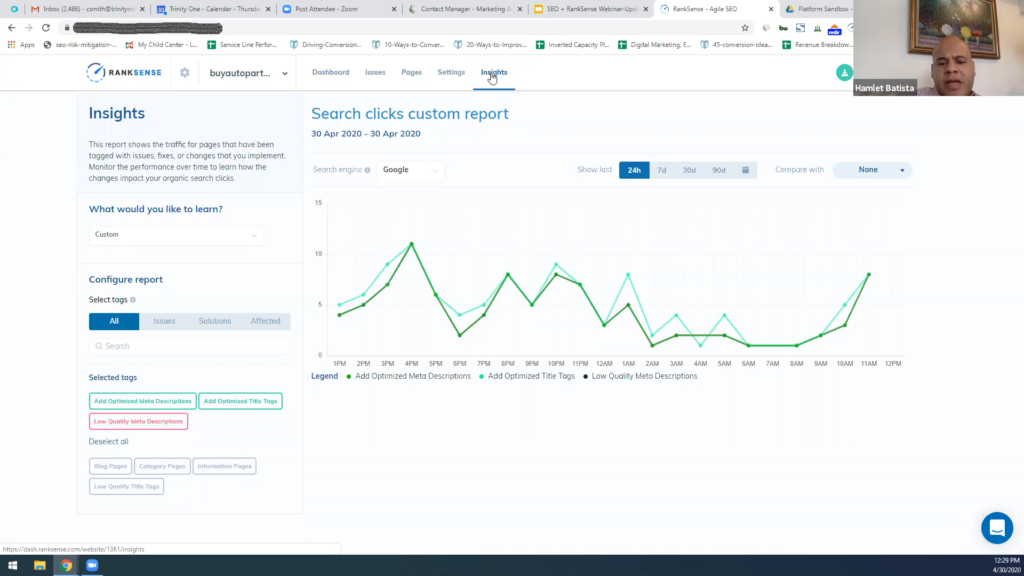Click the Deselect all link
The image size is (1024, 576).
tap(108, 441)
